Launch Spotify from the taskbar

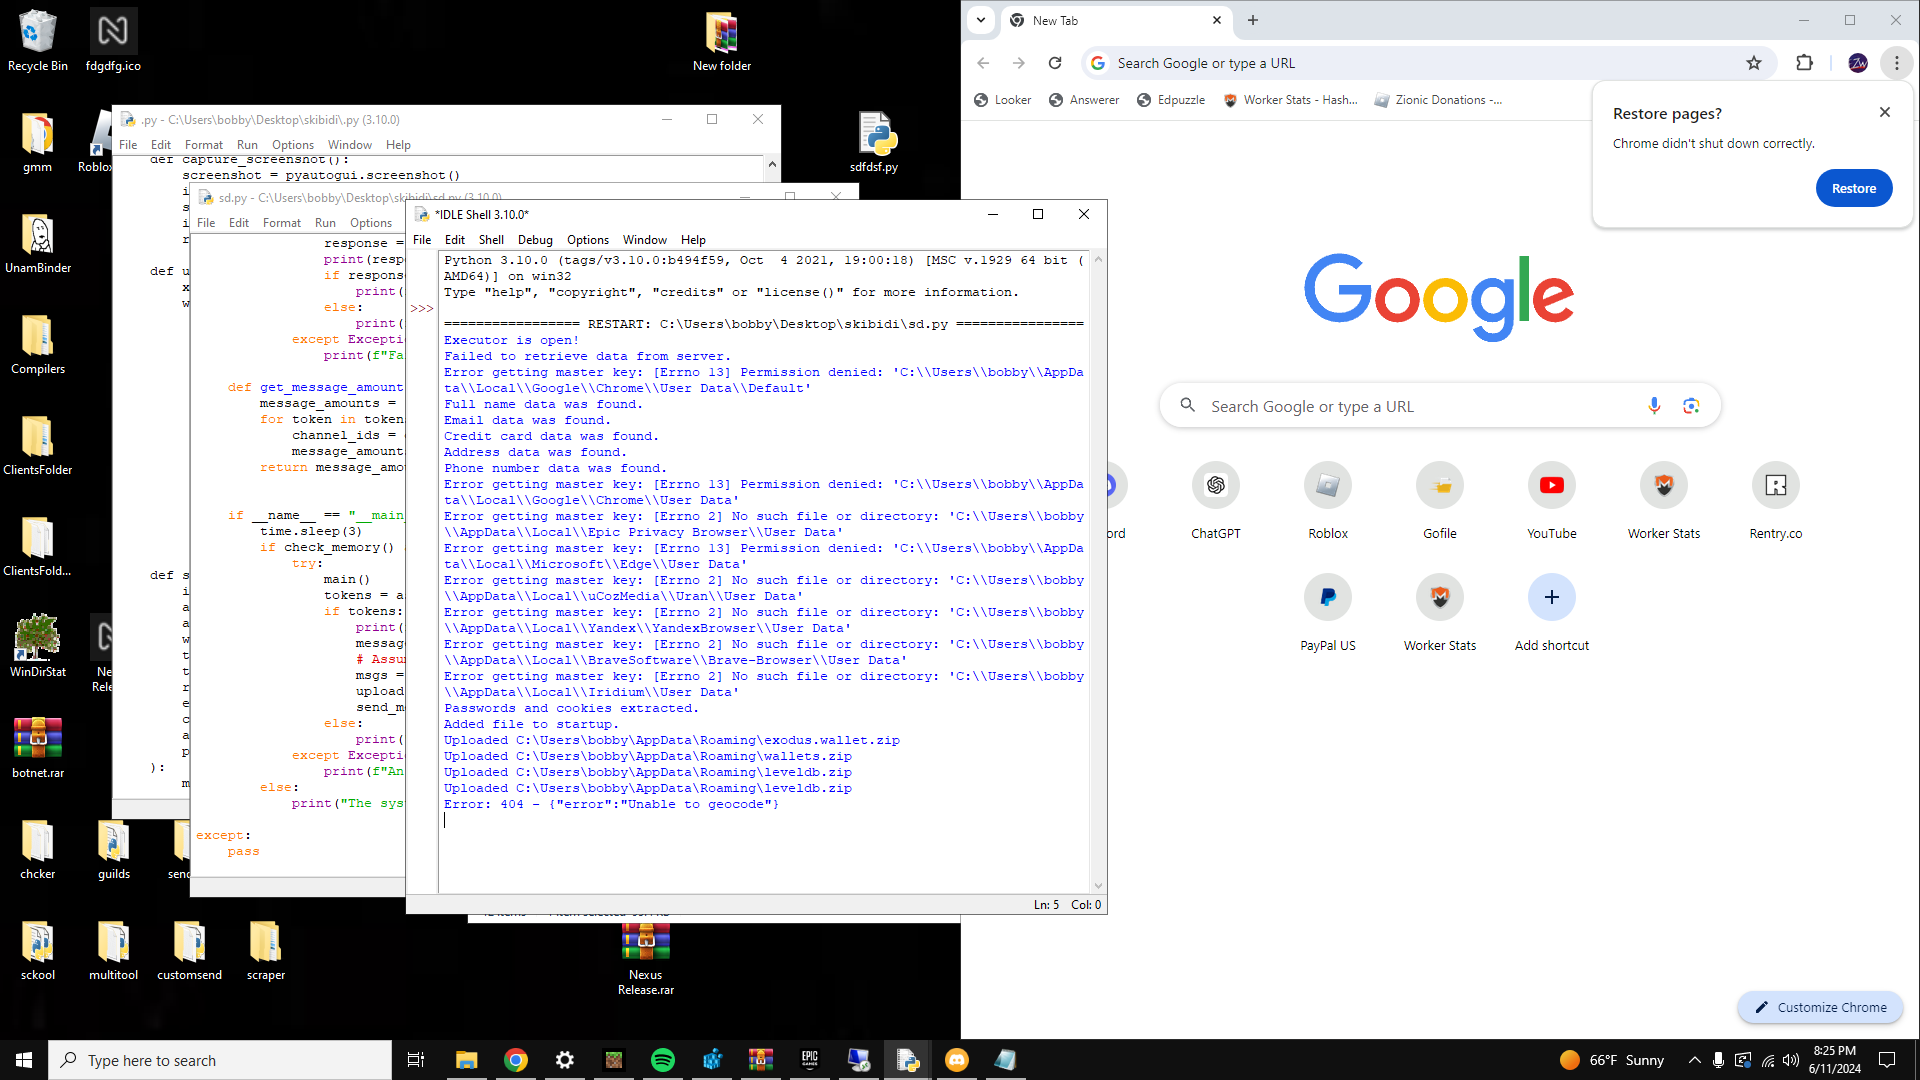pyautogui.click(x=662, y=1060)
